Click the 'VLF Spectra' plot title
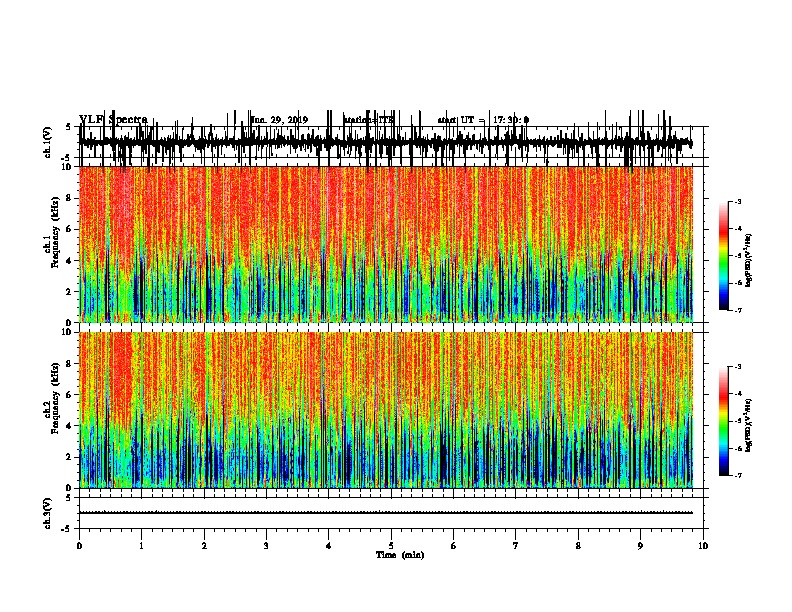The image size is (792, 612). 113,120
